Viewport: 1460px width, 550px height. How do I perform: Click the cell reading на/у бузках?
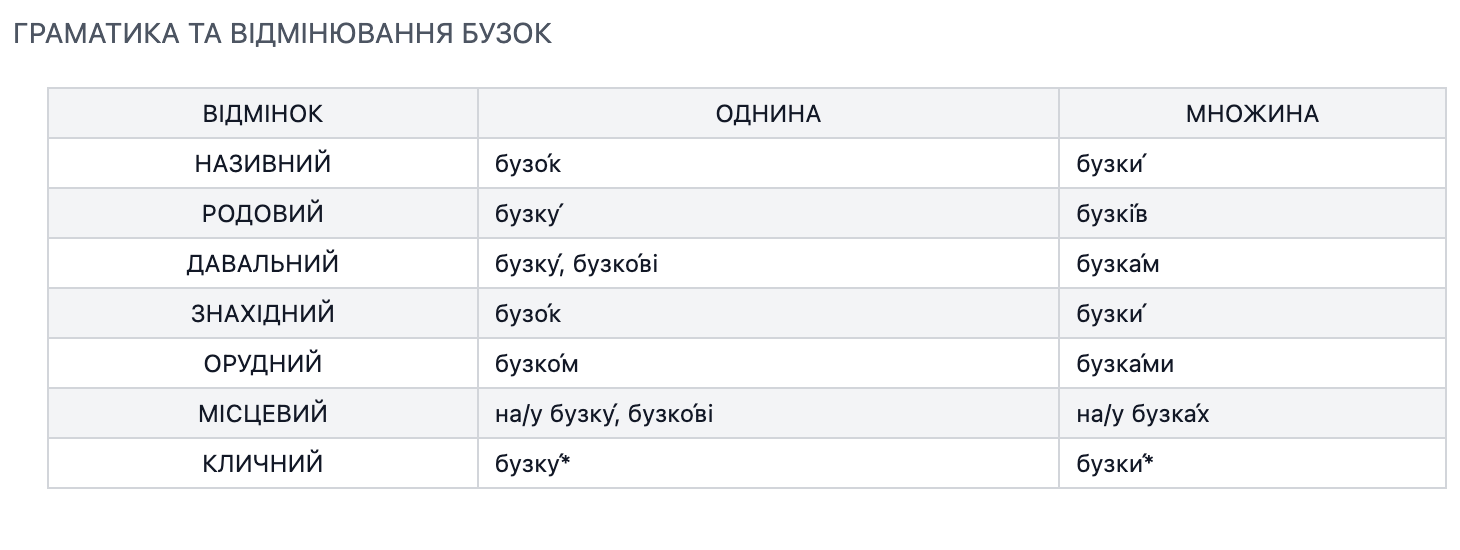(1143, 414)
